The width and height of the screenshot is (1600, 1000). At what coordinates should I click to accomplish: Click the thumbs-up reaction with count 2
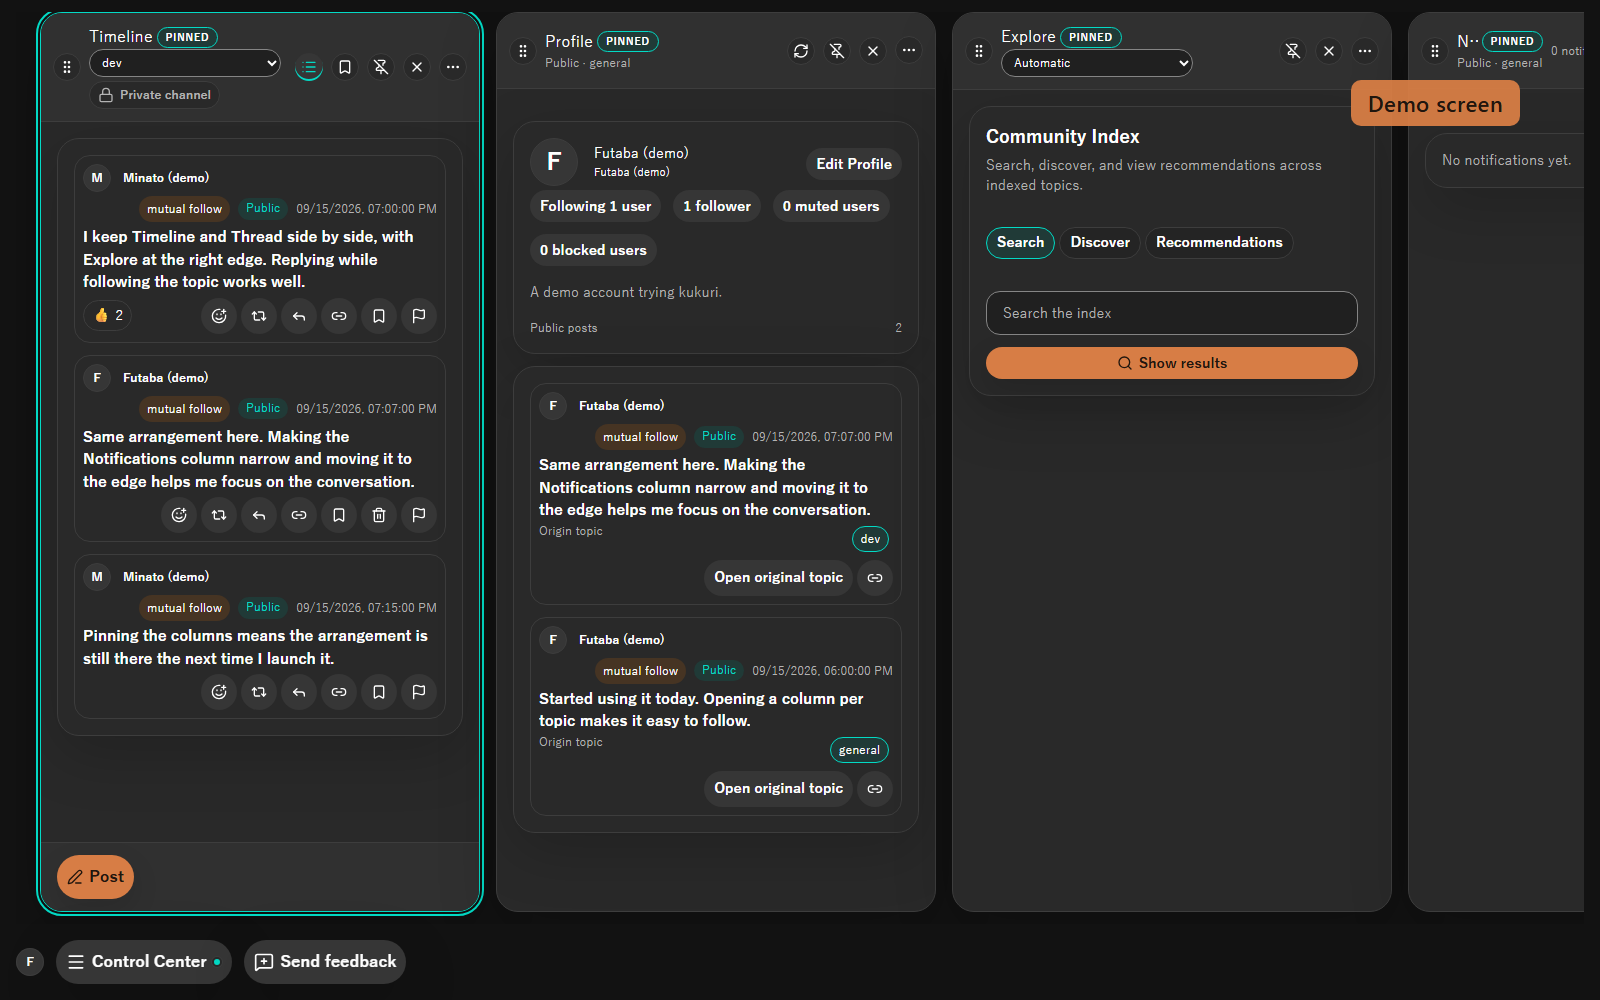(108, 315)
